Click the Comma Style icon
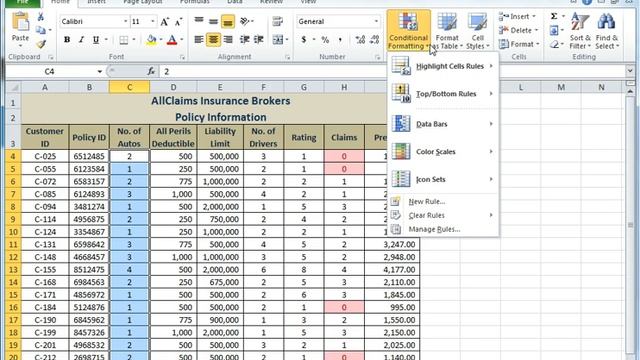This screenshot has height=360, width=640. (340, 40)
